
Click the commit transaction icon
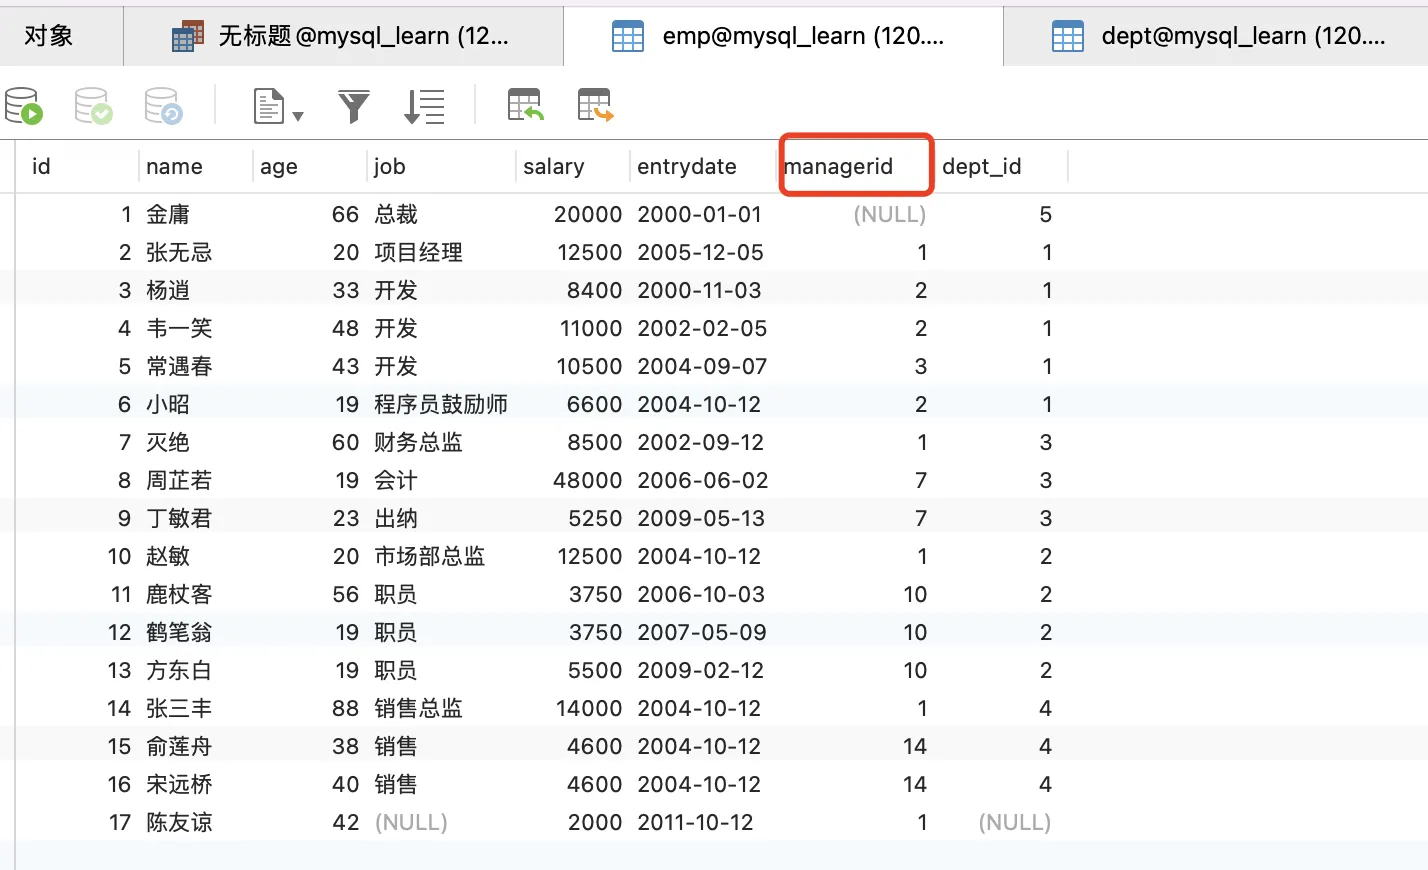click(x=94, y=106)
